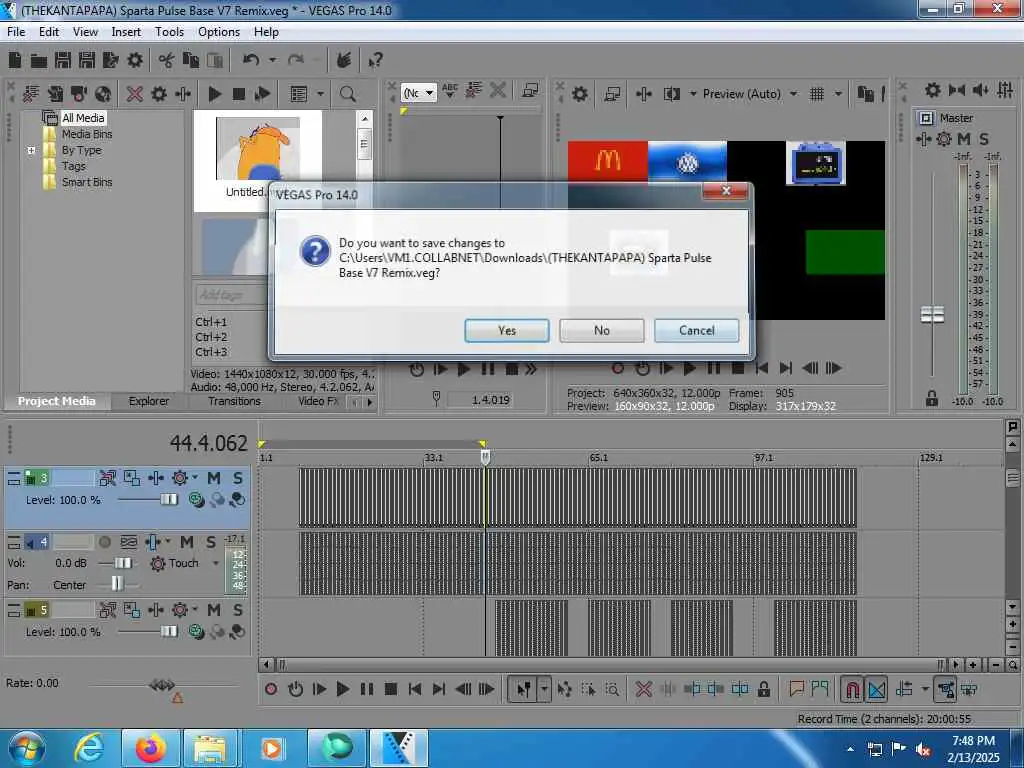Expand the By Type tree node

click(x=31, y=150)
